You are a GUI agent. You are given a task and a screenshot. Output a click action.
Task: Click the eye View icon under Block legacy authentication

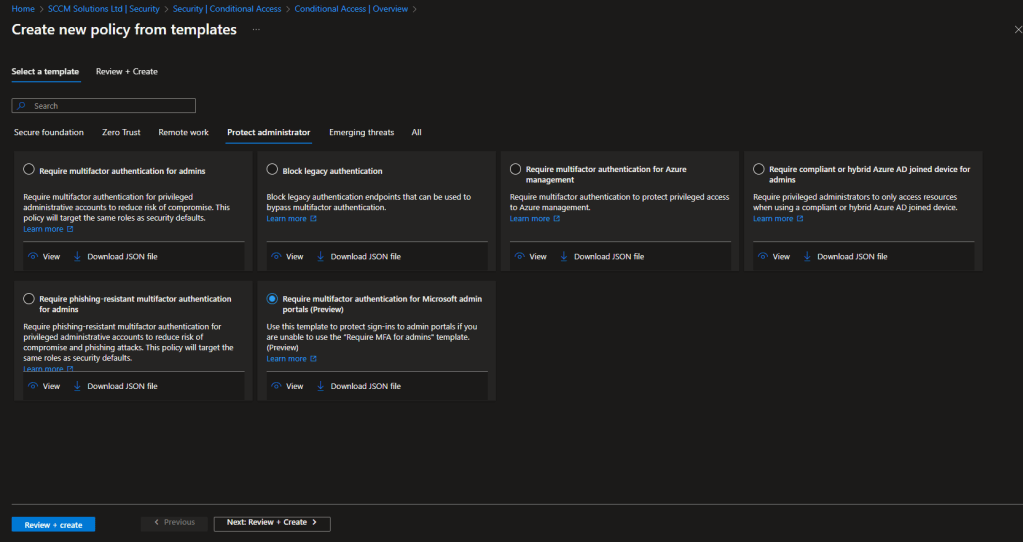[276, 256]
